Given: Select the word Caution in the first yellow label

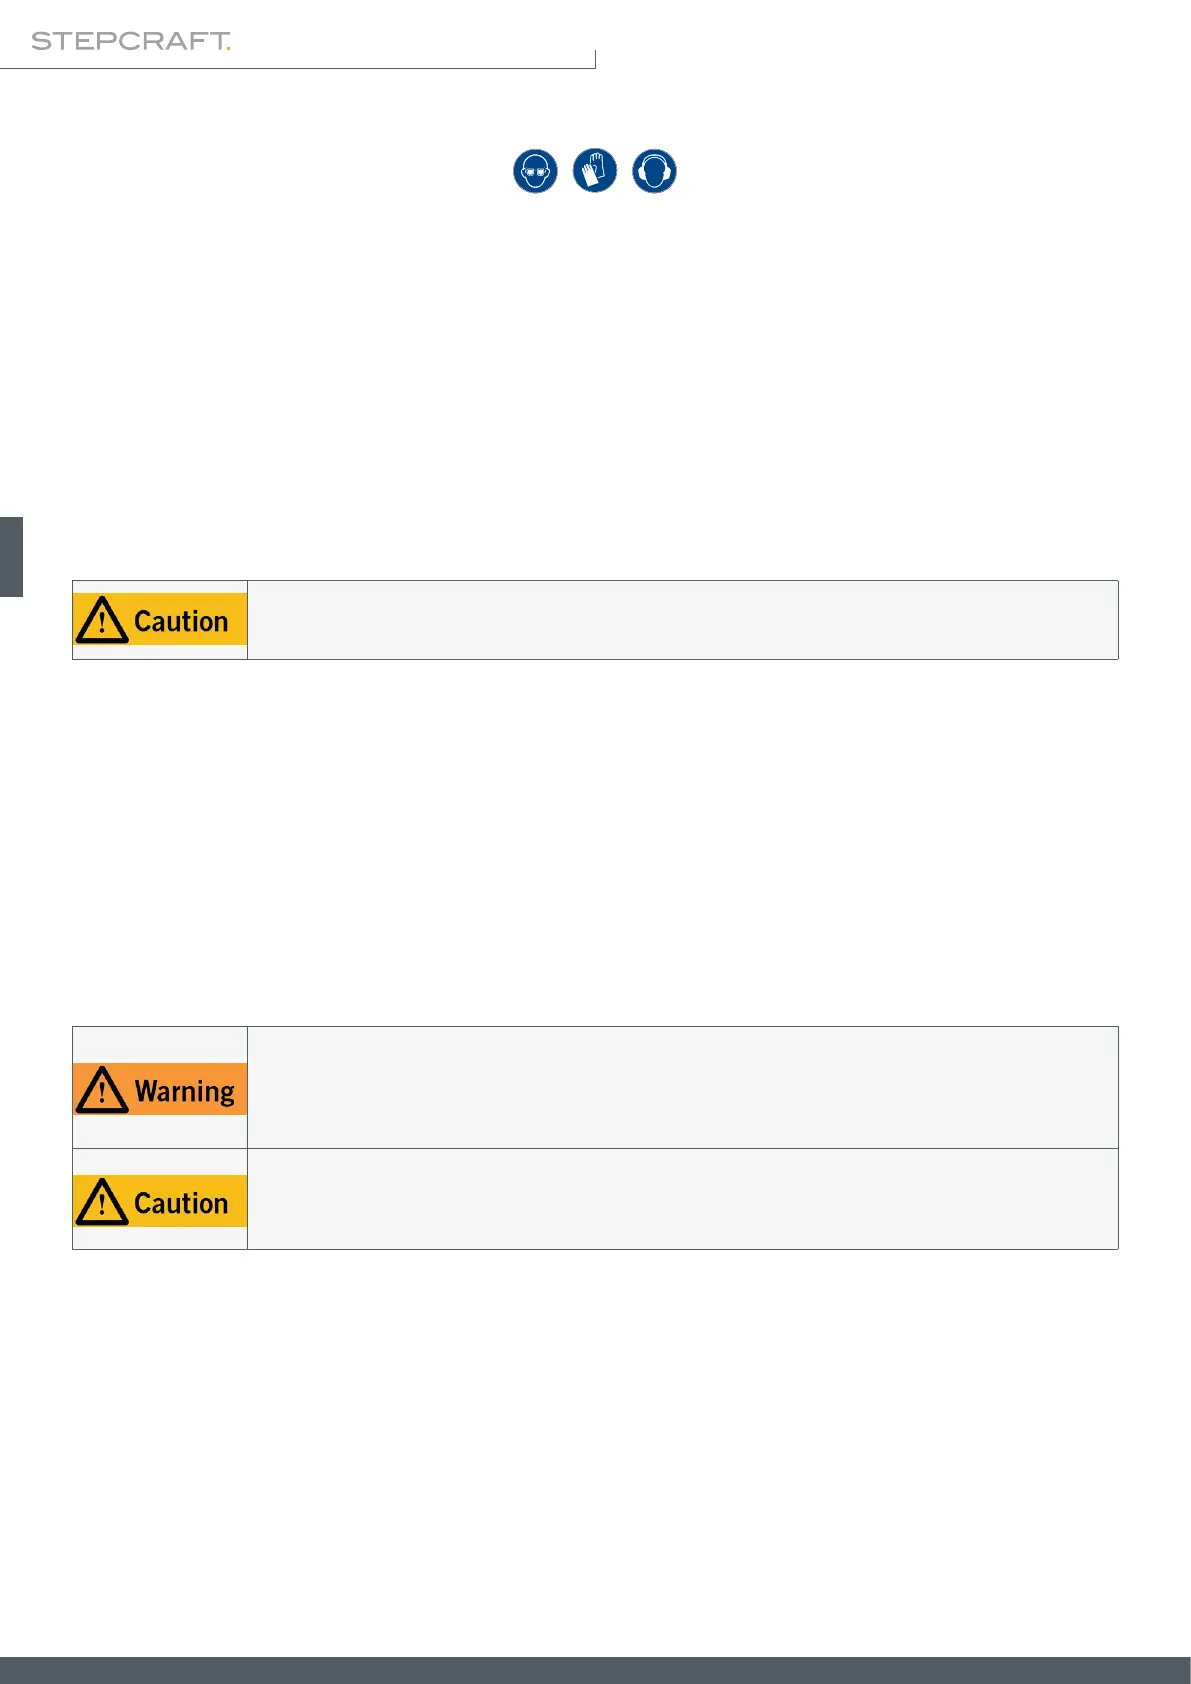Looking at the screenshot, I should (181, 621).
